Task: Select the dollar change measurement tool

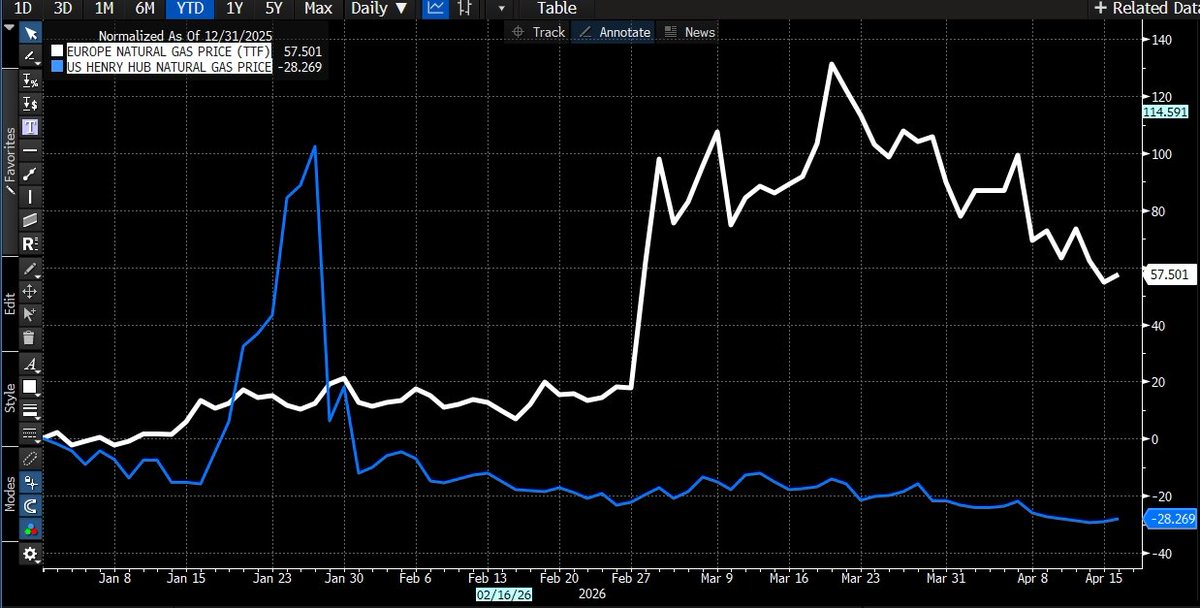Action: click(x=30, y=103)
